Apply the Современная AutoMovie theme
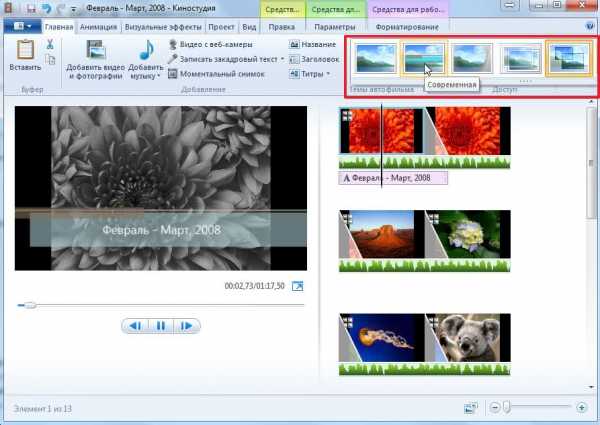Viewport: 600px width, 425px height. pos(423,58)
